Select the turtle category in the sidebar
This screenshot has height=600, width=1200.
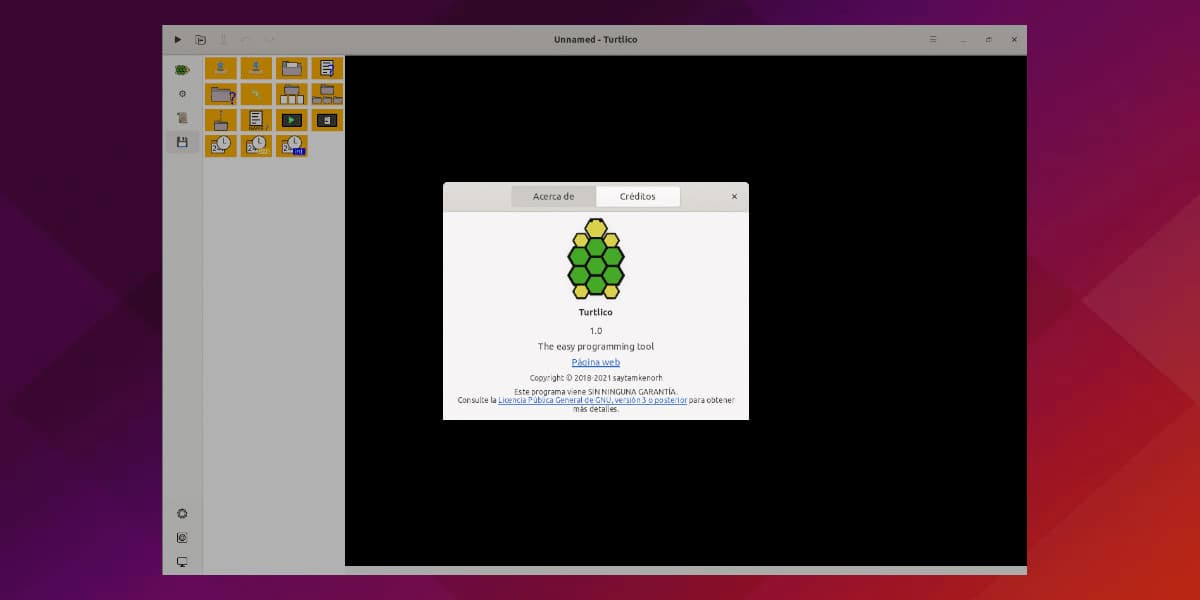click(182, 70)
